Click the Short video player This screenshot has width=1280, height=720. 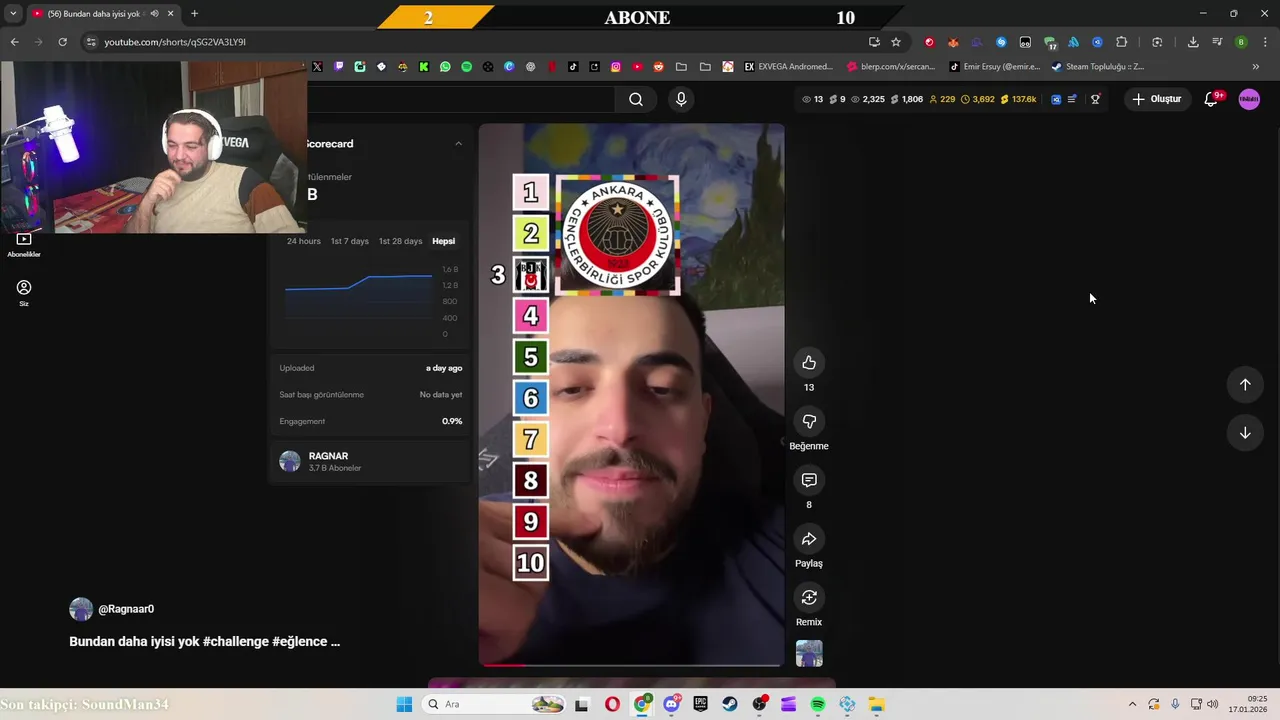[x=632, y=395]
